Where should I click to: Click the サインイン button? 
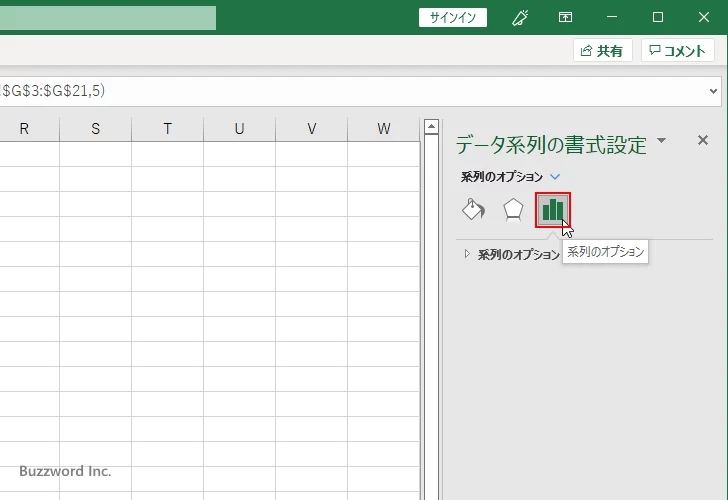pos(453,18)
